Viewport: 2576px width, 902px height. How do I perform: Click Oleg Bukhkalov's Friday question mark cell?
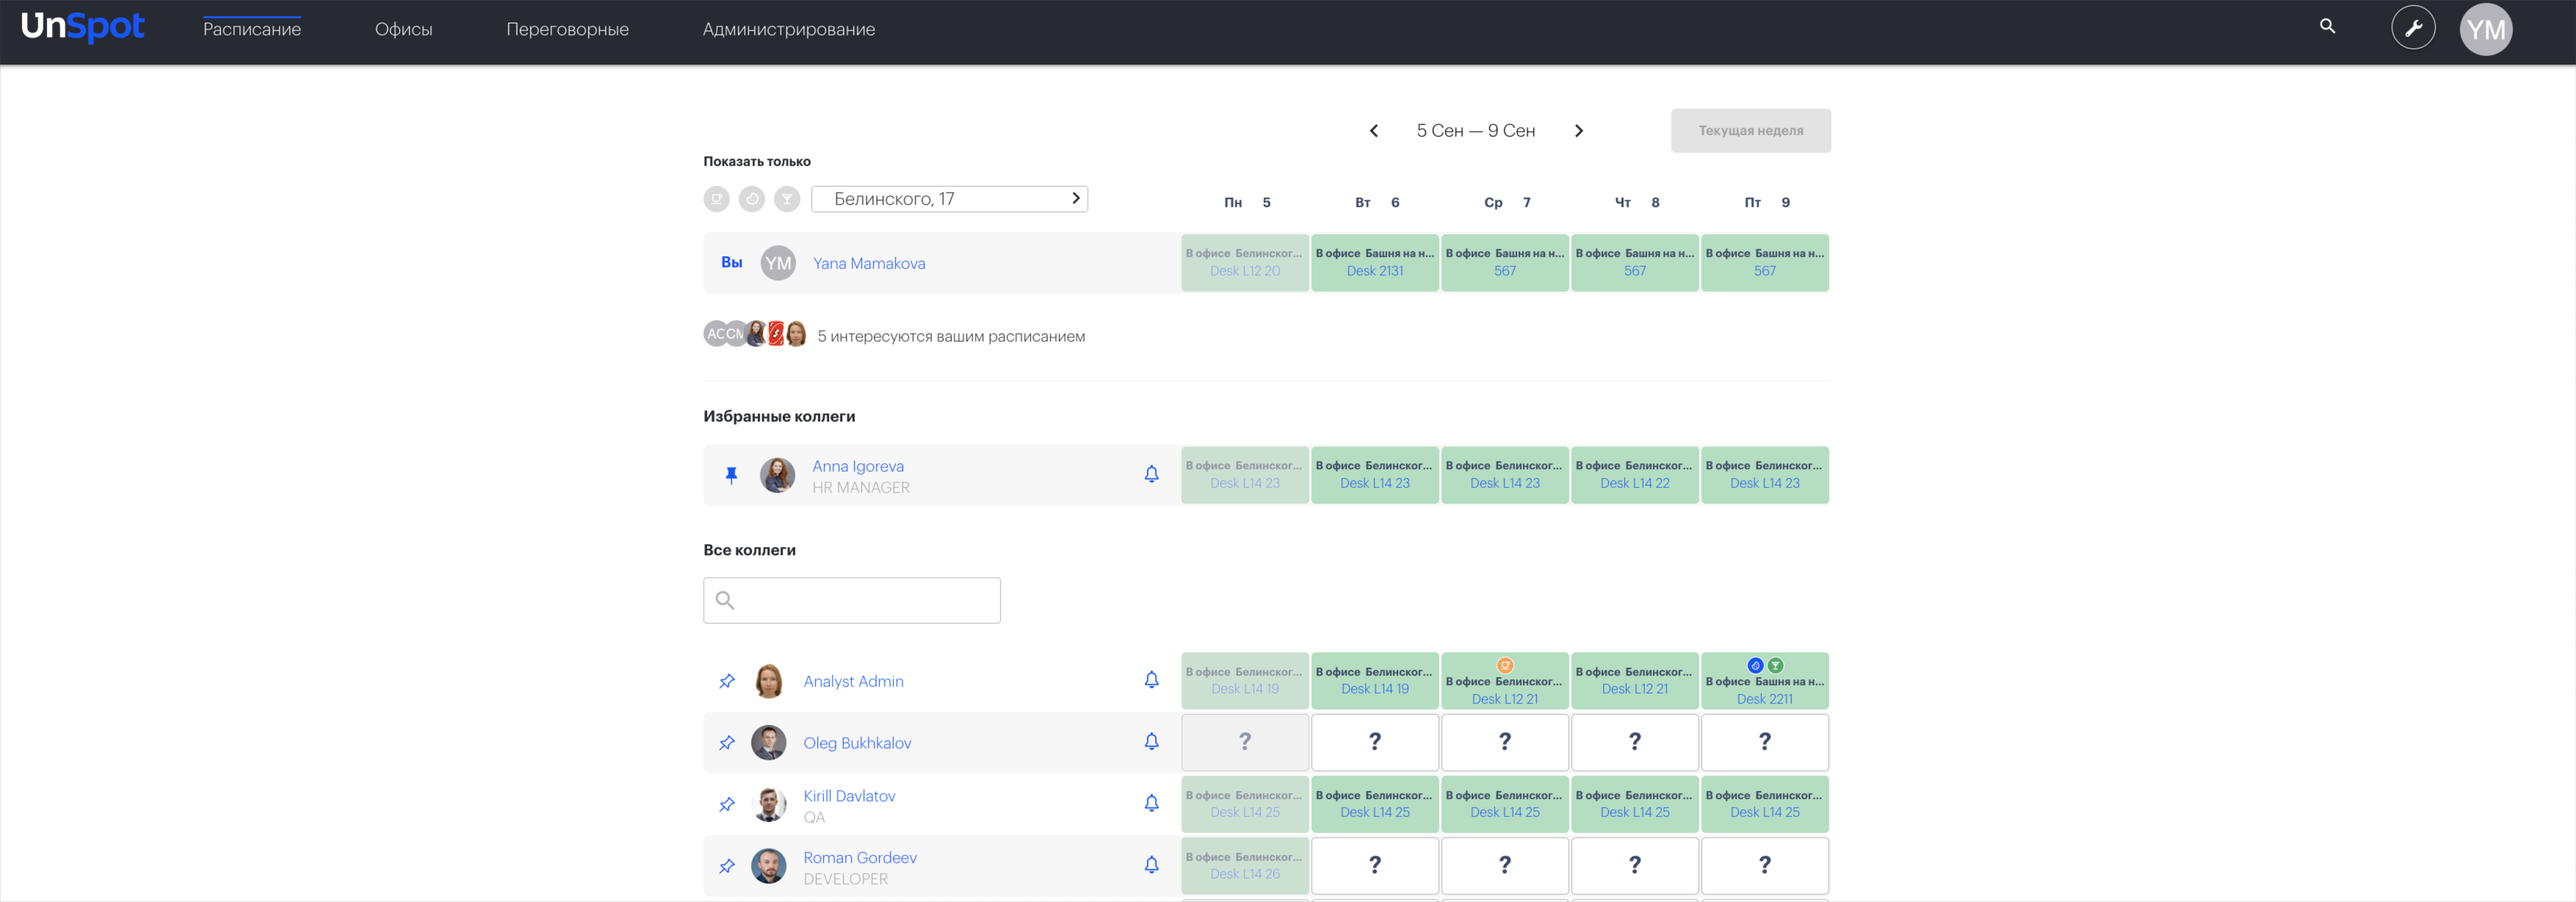[x=1765, y=742]
